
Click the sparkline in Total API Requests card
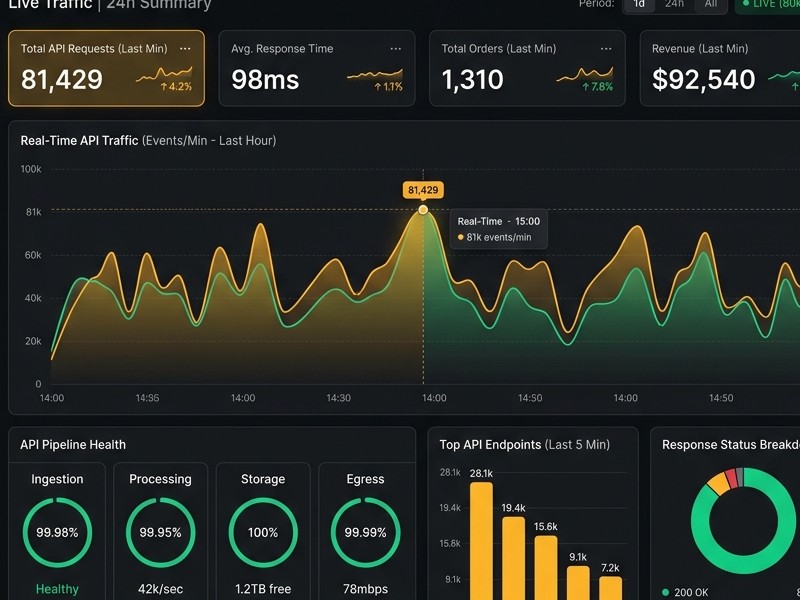click(164, 74)
